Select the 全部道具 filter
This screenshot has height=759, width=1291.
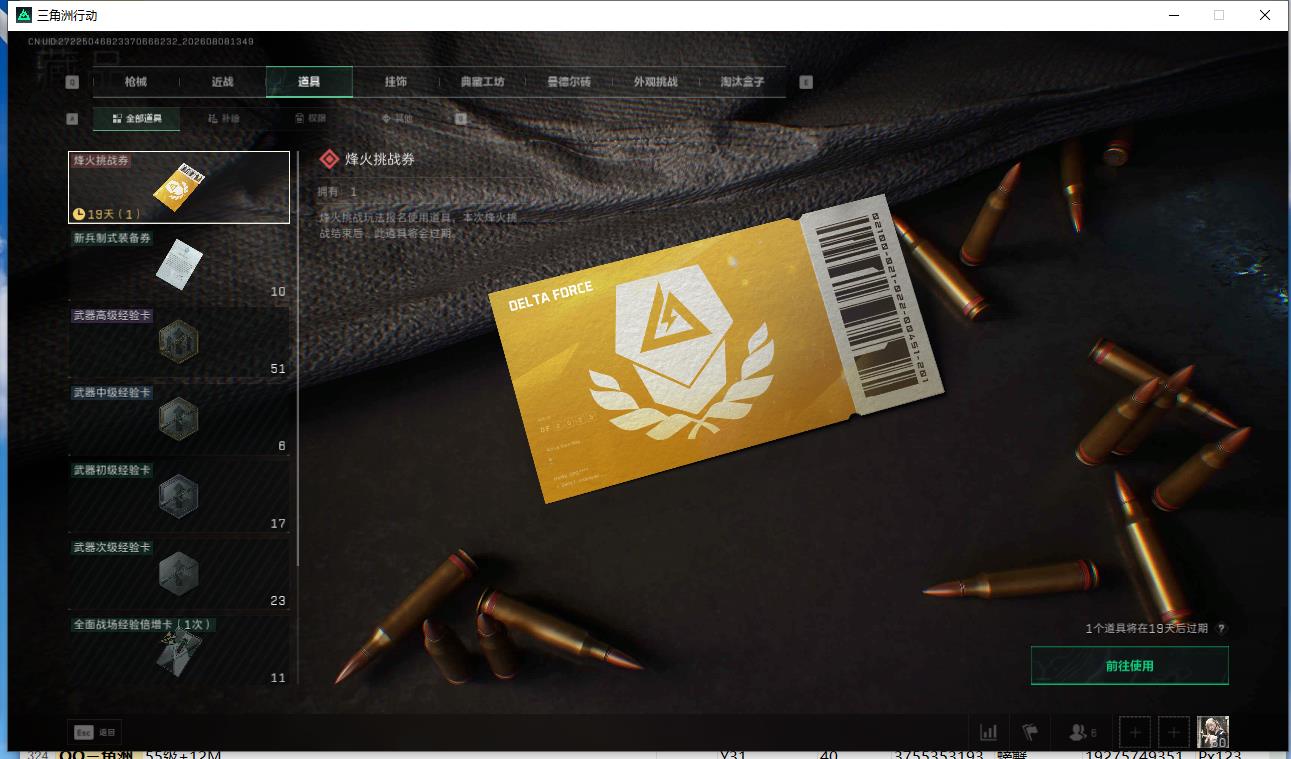(136, 118)
